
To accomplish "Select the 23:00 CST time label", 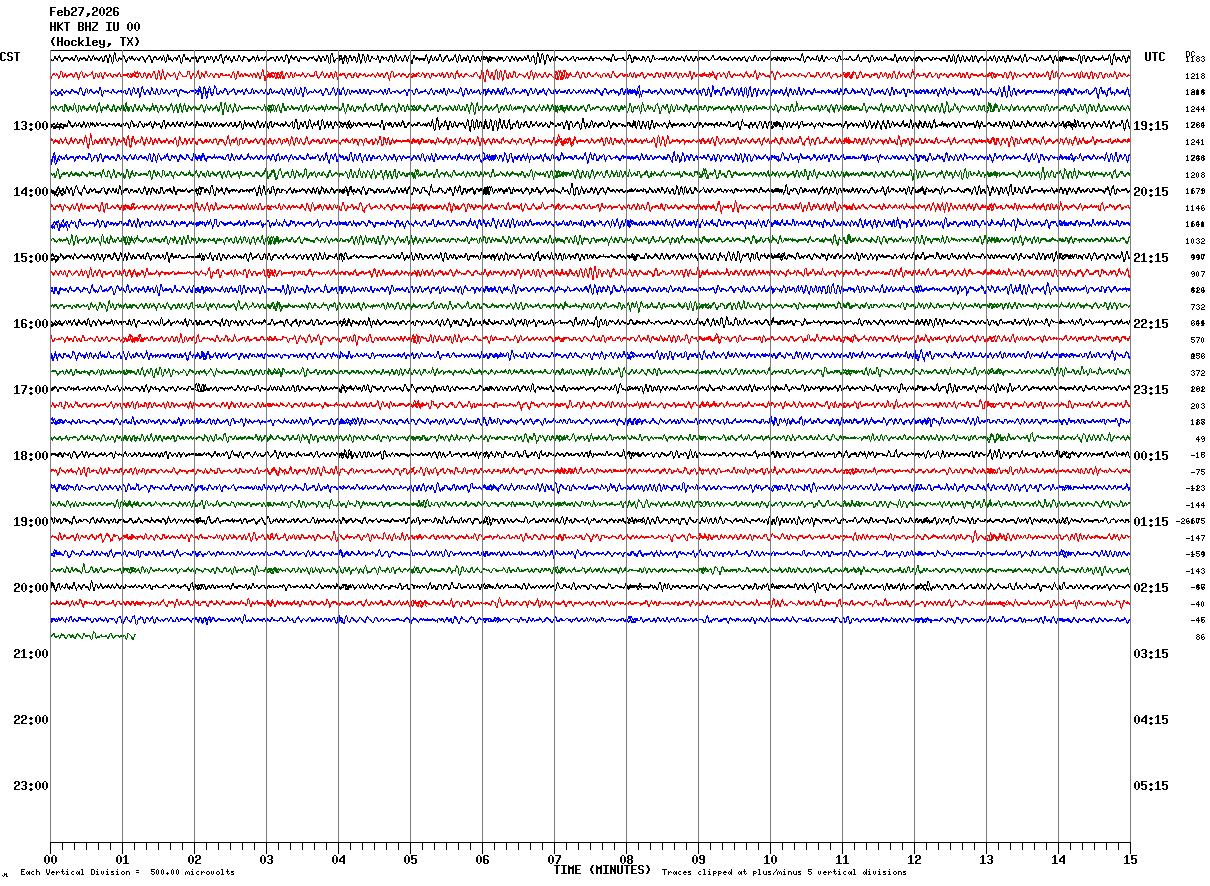I will click(x=31, y=786).
